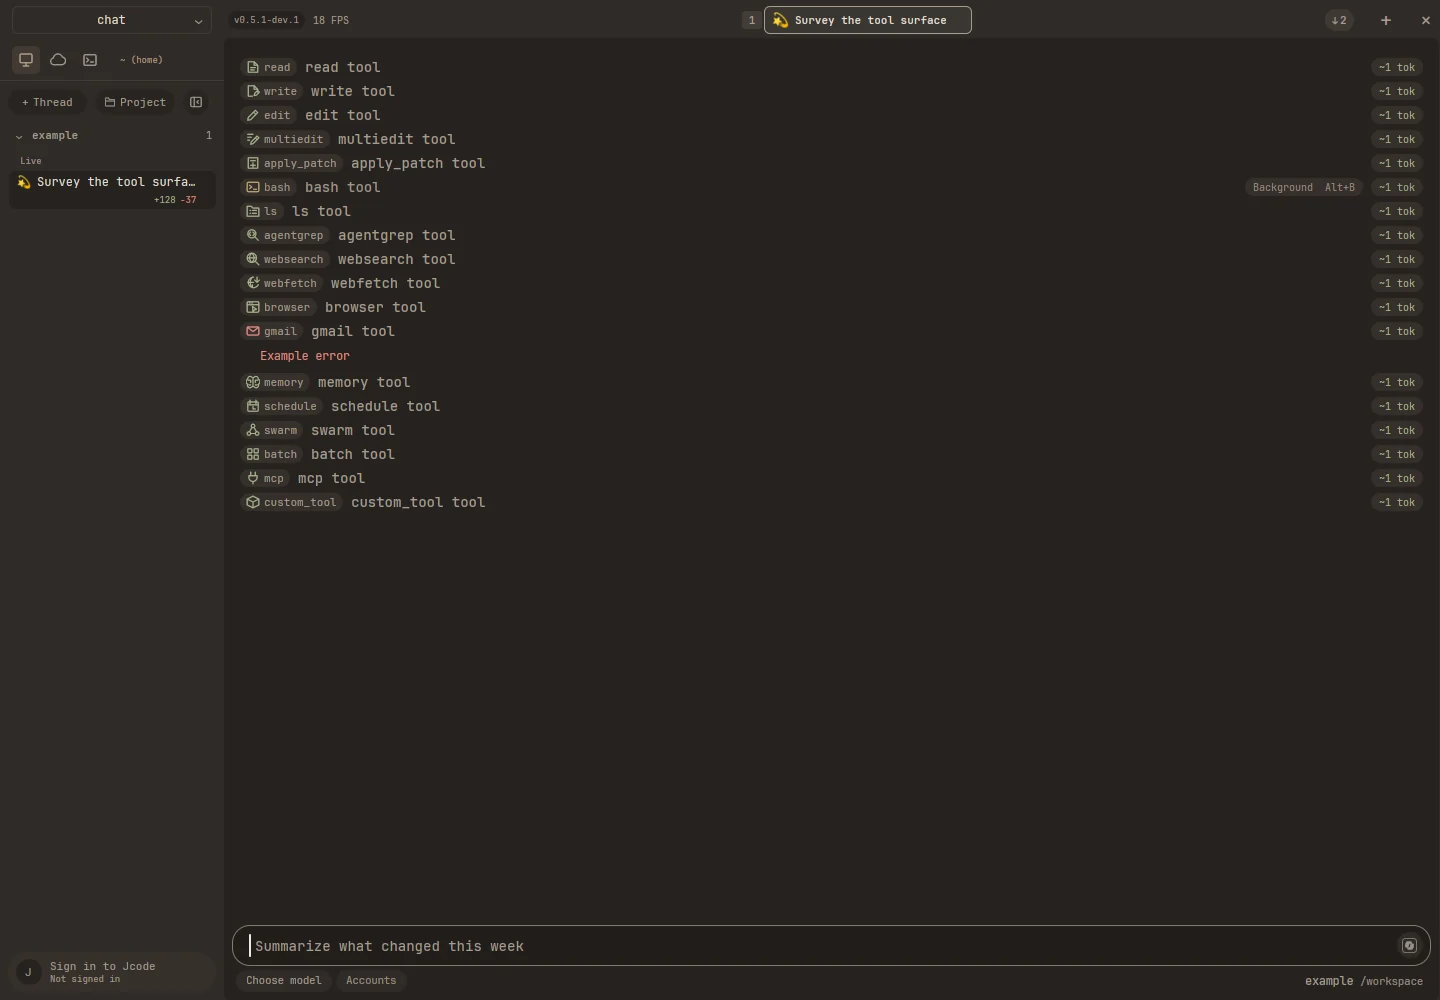Click the webfetch tool badge
1440x1000 pixels.
281,283
